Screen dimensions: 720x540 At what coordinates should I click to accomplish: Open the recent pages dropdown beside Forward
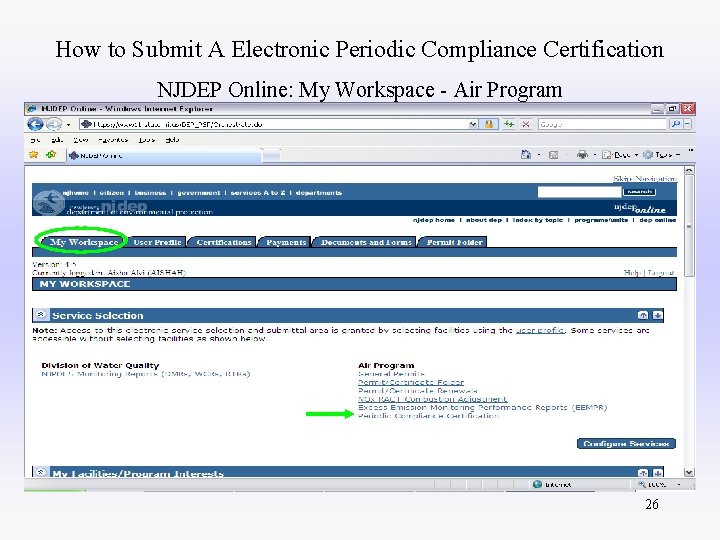(68, 124)
